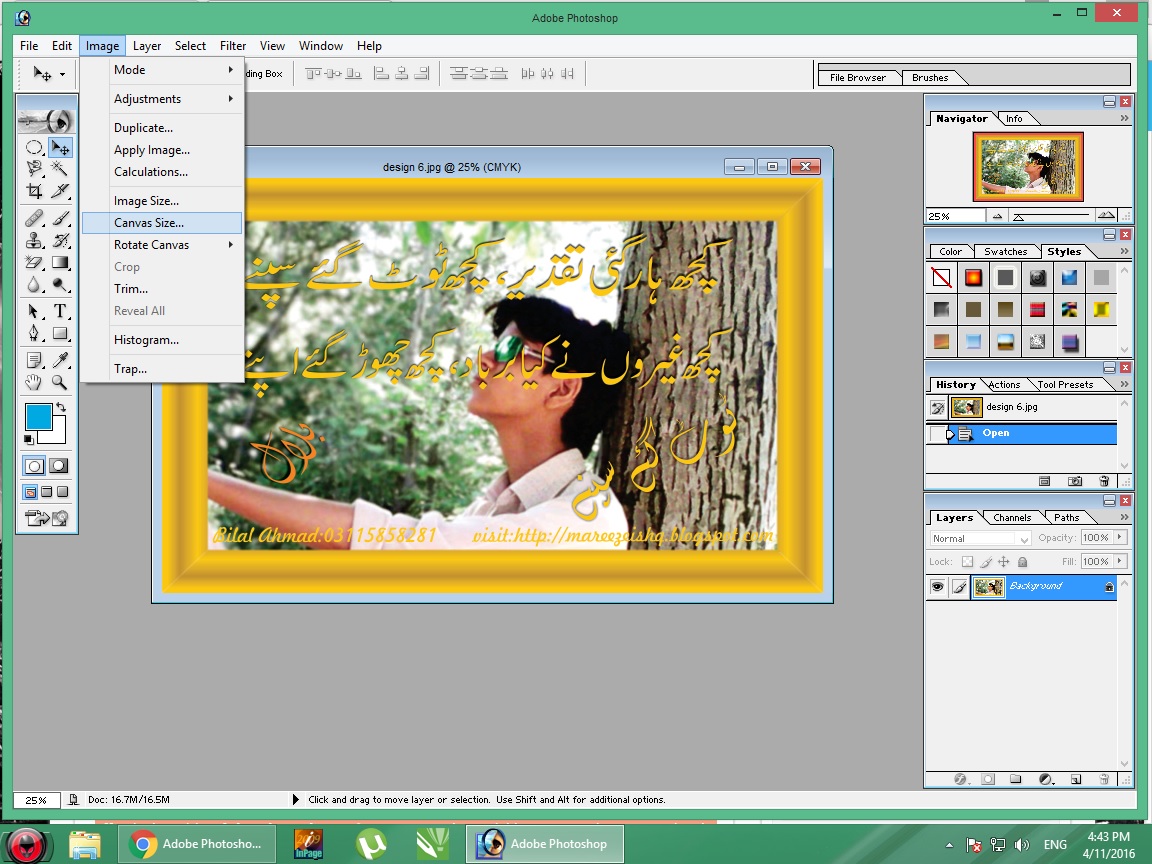Screen dimensions: 1152x864
Task: Apply the red glowing style swatch
Action: point(973,278)
